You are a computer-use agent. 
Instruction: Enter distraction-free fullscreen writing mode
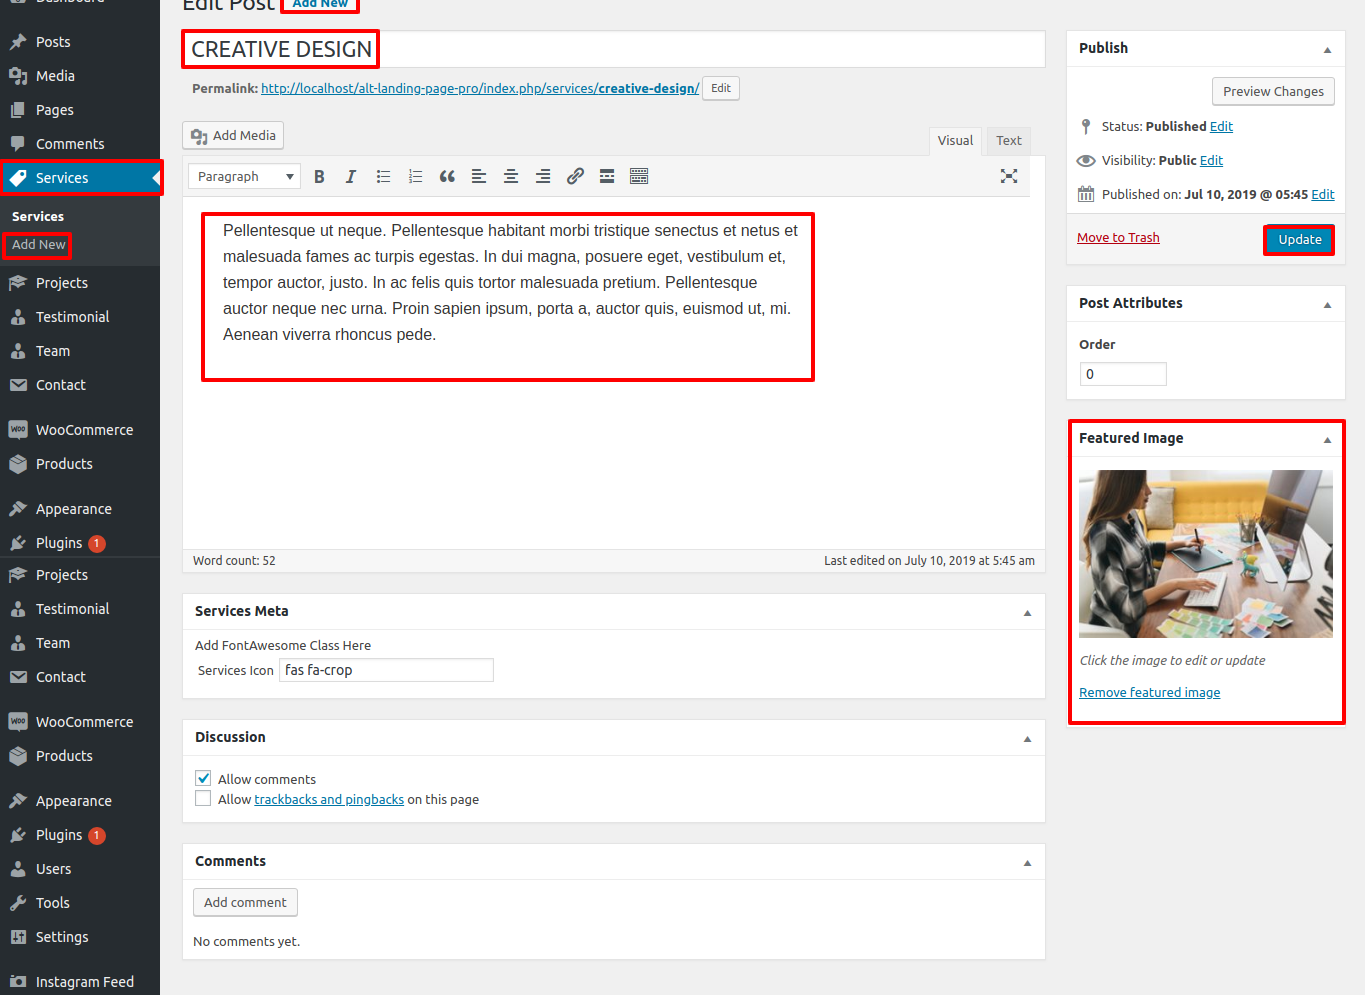[x=1009, y=176]
